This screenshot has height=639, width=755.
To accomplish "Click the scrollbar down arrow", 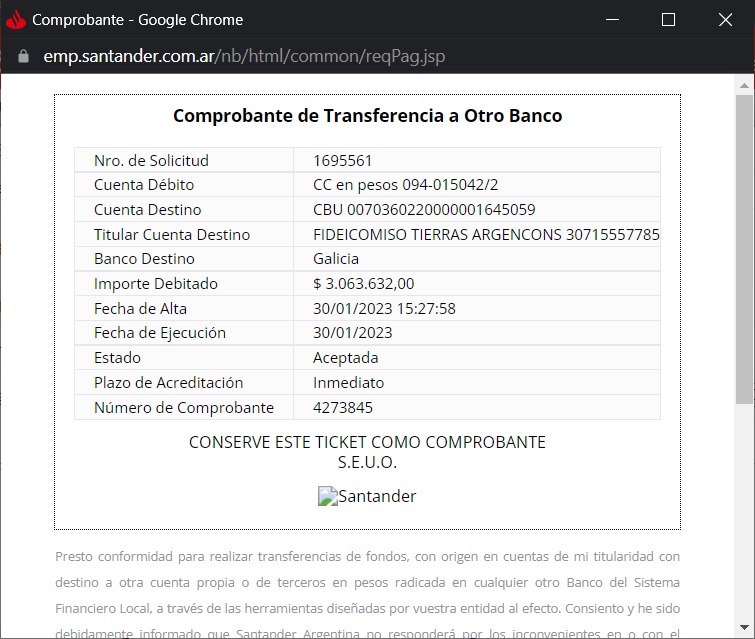I will [744, 627].
